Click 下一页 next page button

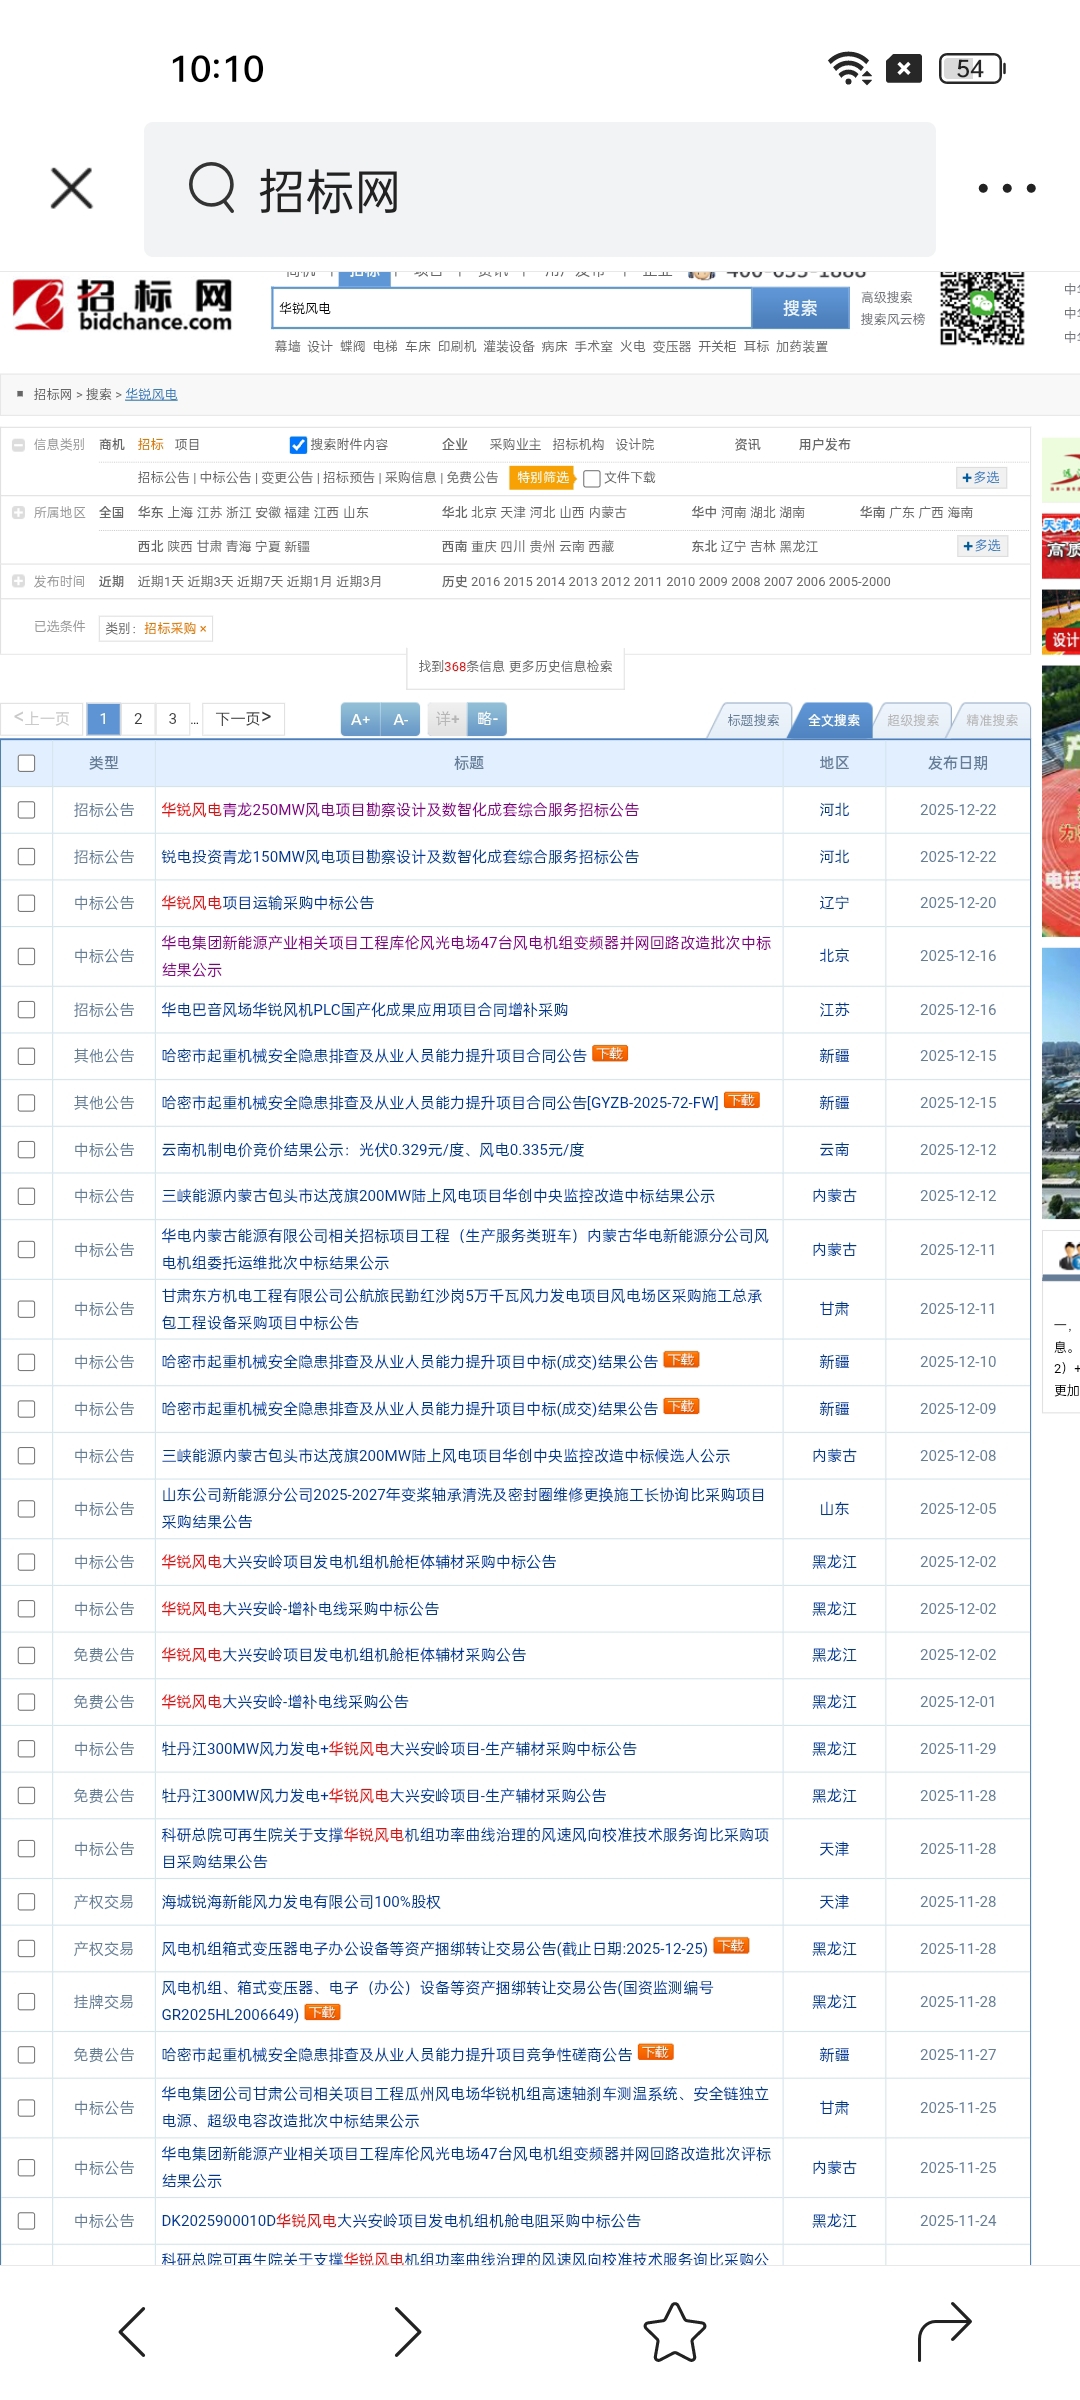click(244, 719)
